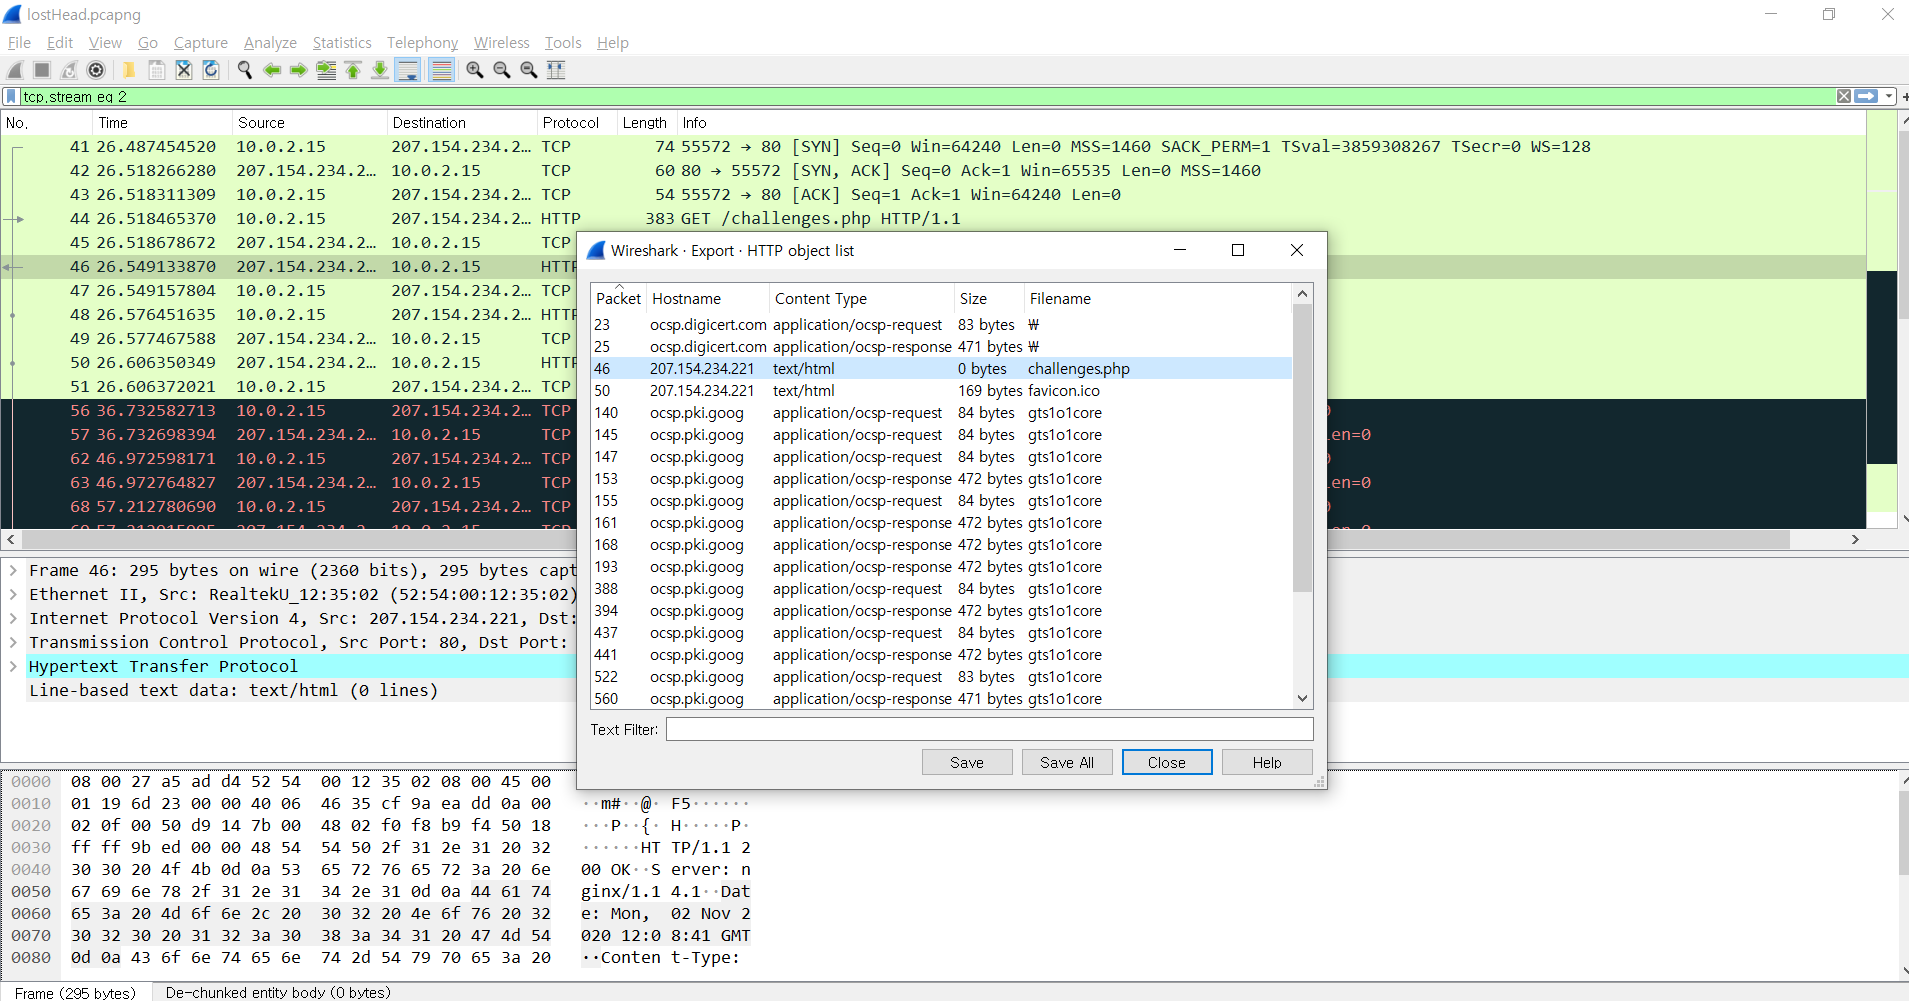Select packet 23 ocsp.digicert.com request row
Screen dimensions: 1909x1001
coord(942,324)
